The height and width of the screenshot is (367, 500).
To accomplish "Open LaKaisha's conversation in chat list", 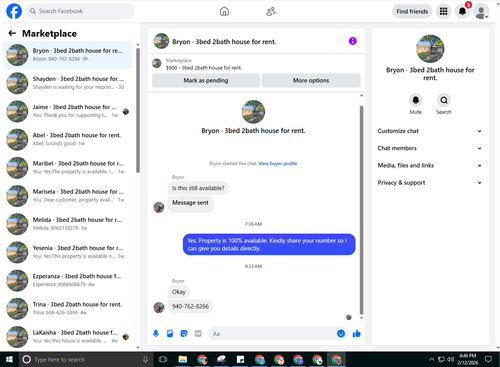I will pos(68,337).
